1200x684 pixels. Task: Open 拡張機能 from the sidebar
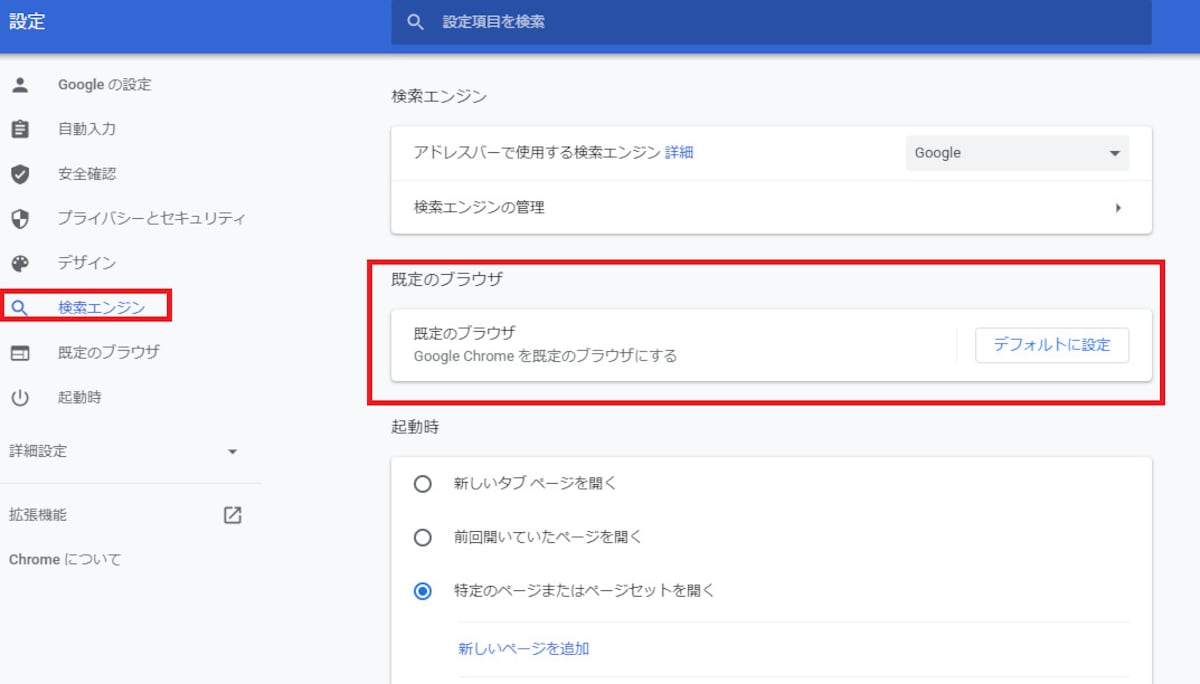point(38,515)
